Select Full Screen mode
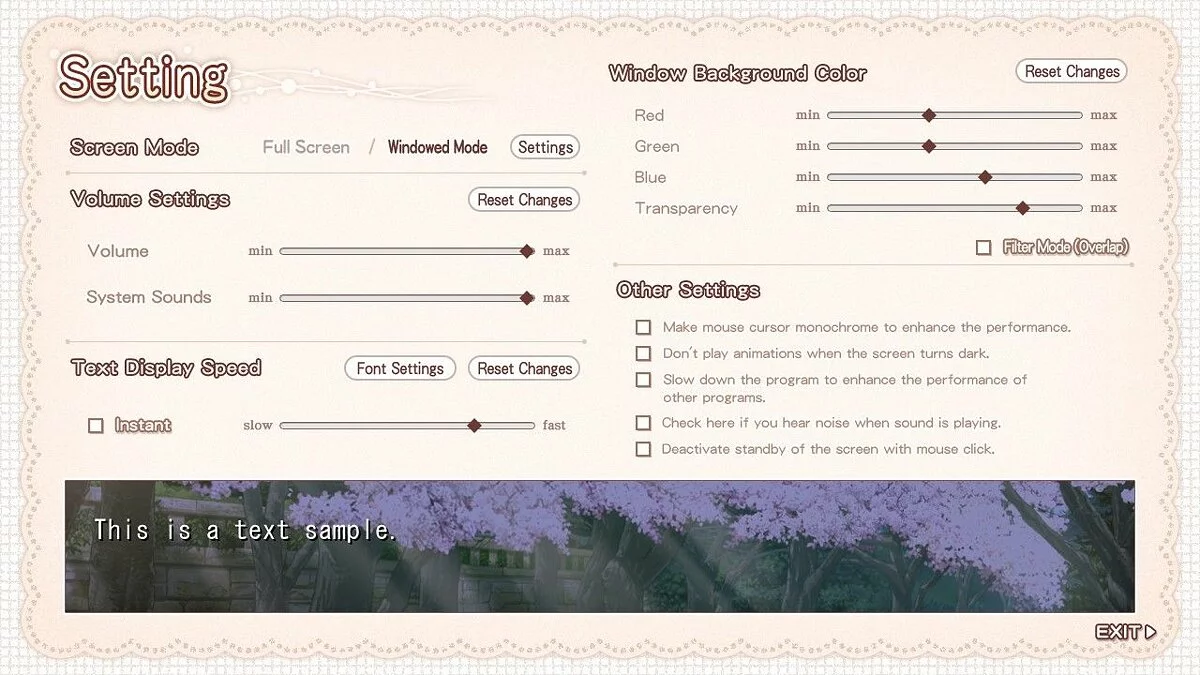The width and height of the screenshot is (1200, 675). tap(306, 147)
